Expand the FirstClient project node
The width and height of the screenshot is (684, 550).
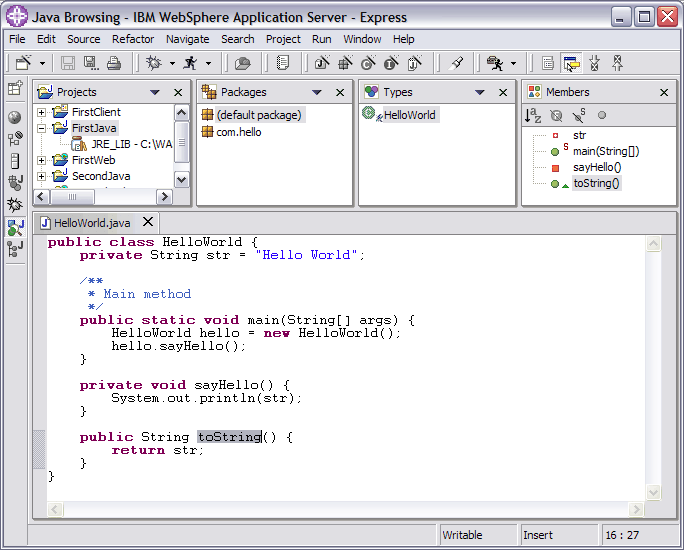pos(41,113)
